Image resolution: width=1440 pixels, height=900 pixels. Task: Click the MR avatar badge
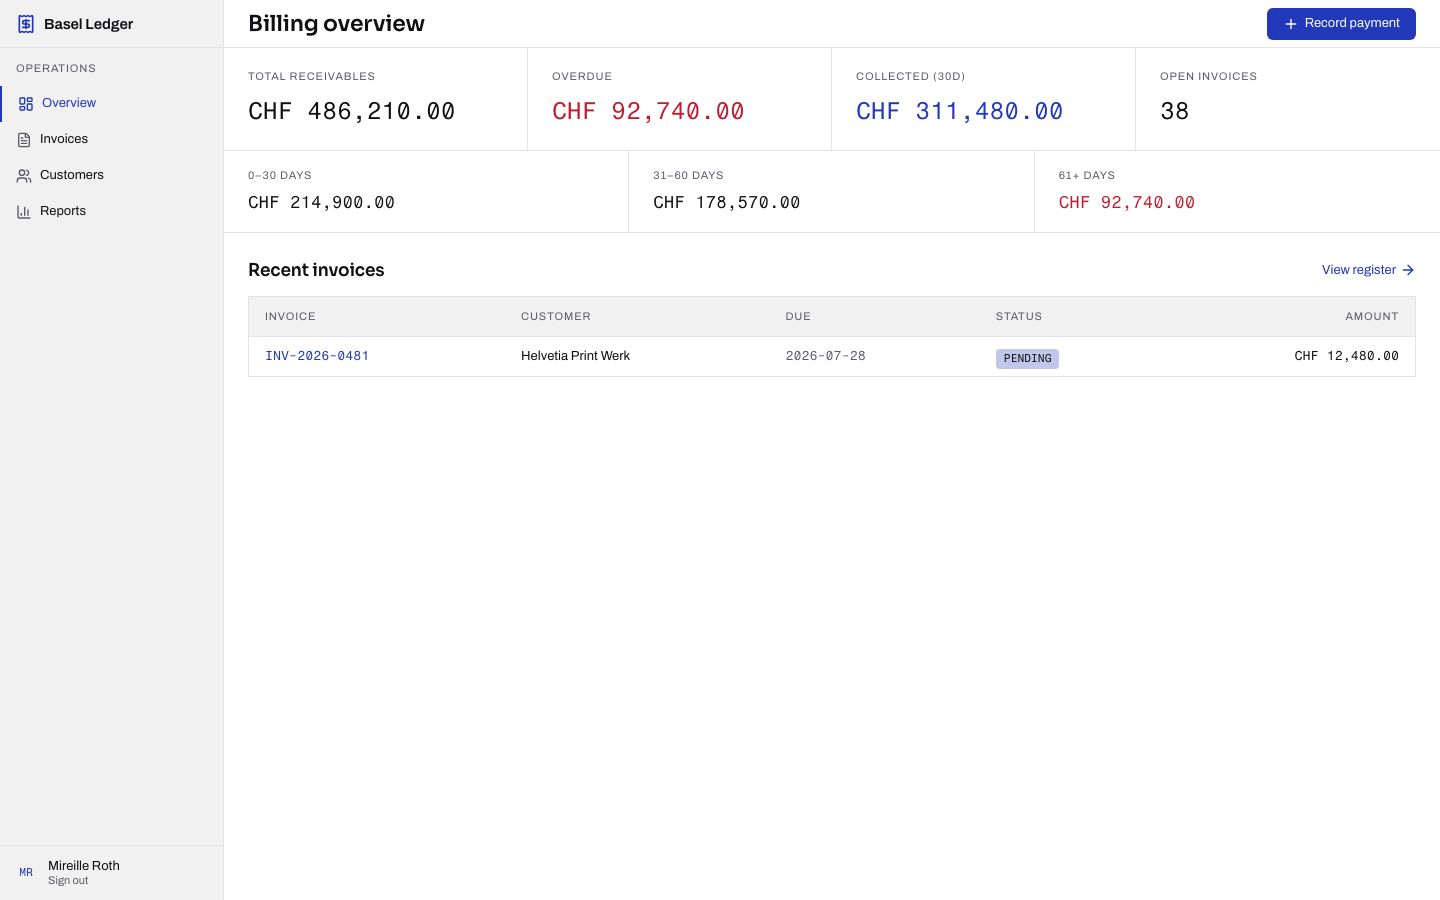pos(26,873)
